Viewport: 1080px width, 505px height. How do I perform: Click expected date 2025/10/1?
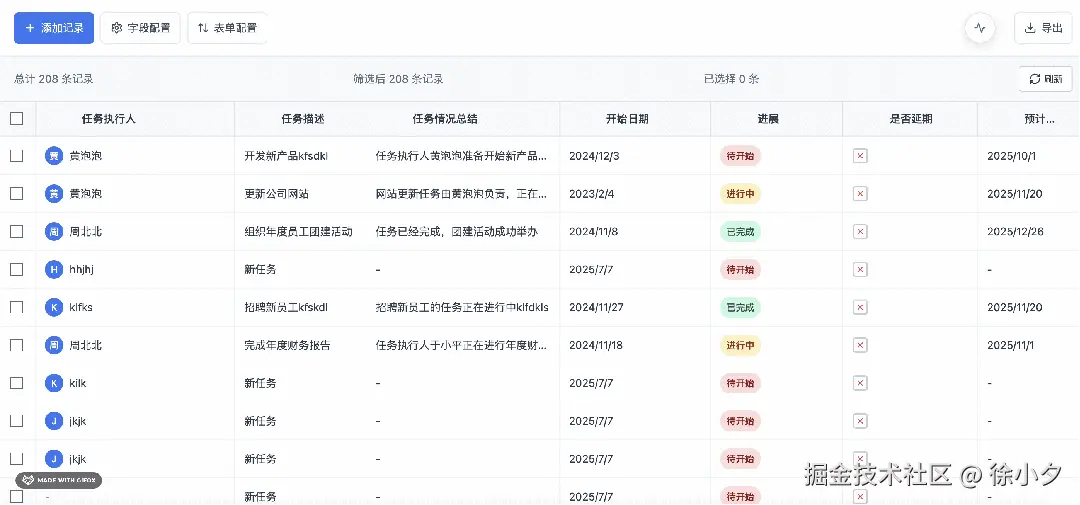pos(1012,156)
